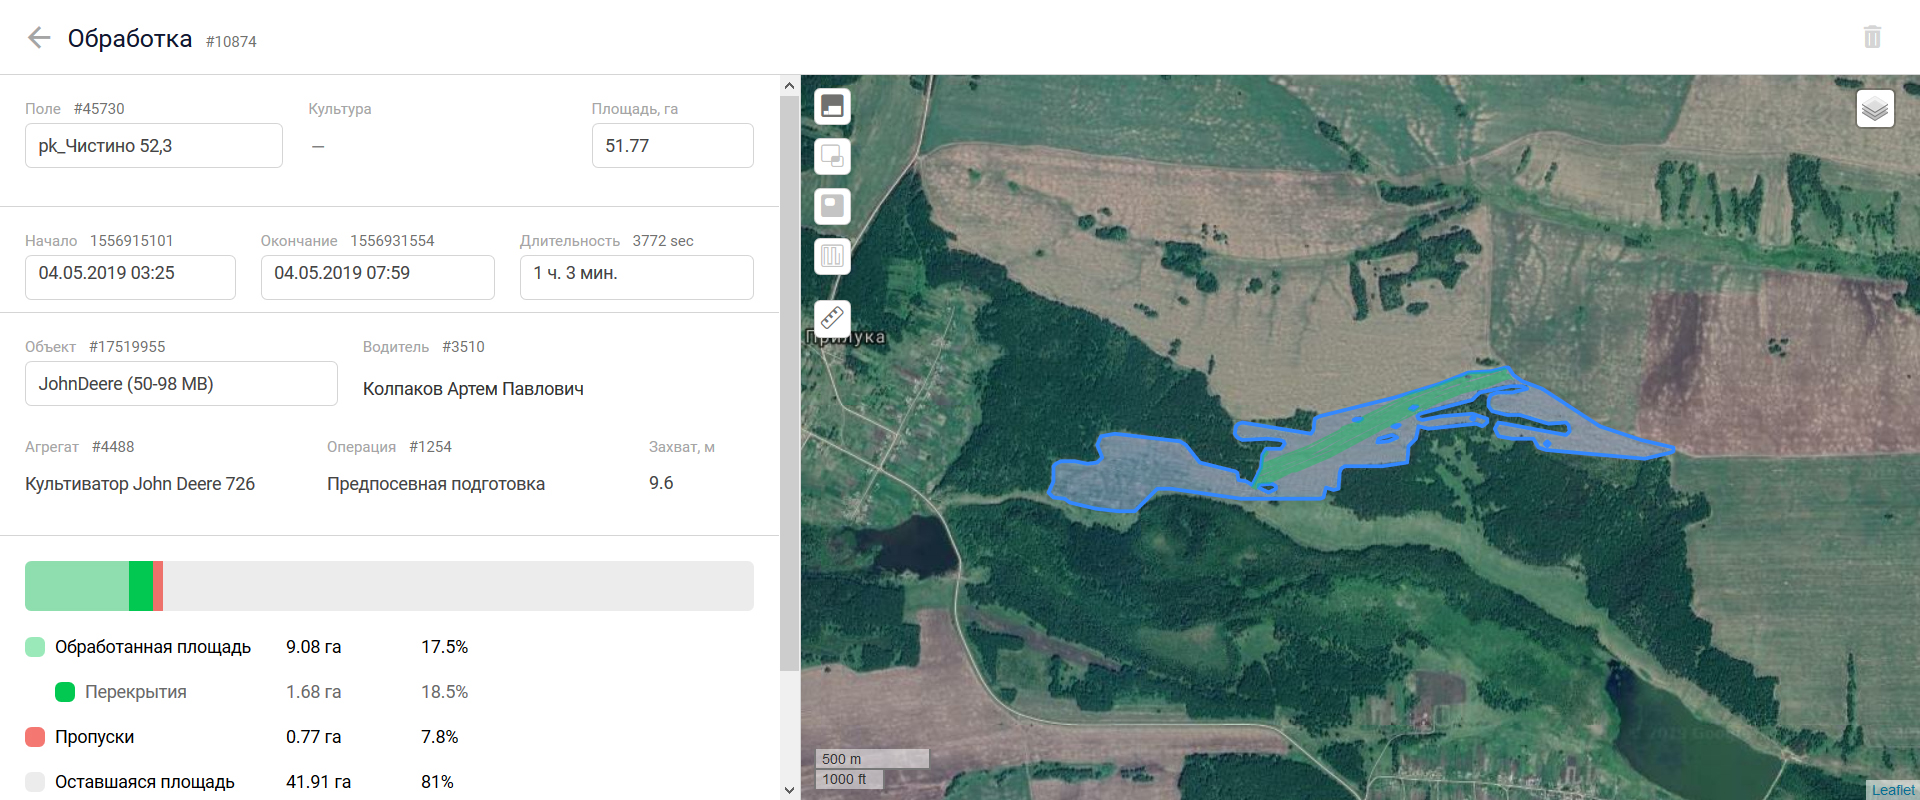The image size is (1920, 800).
Task: Click the light green Обработанная площадь swatch
Action: point(35,647)
